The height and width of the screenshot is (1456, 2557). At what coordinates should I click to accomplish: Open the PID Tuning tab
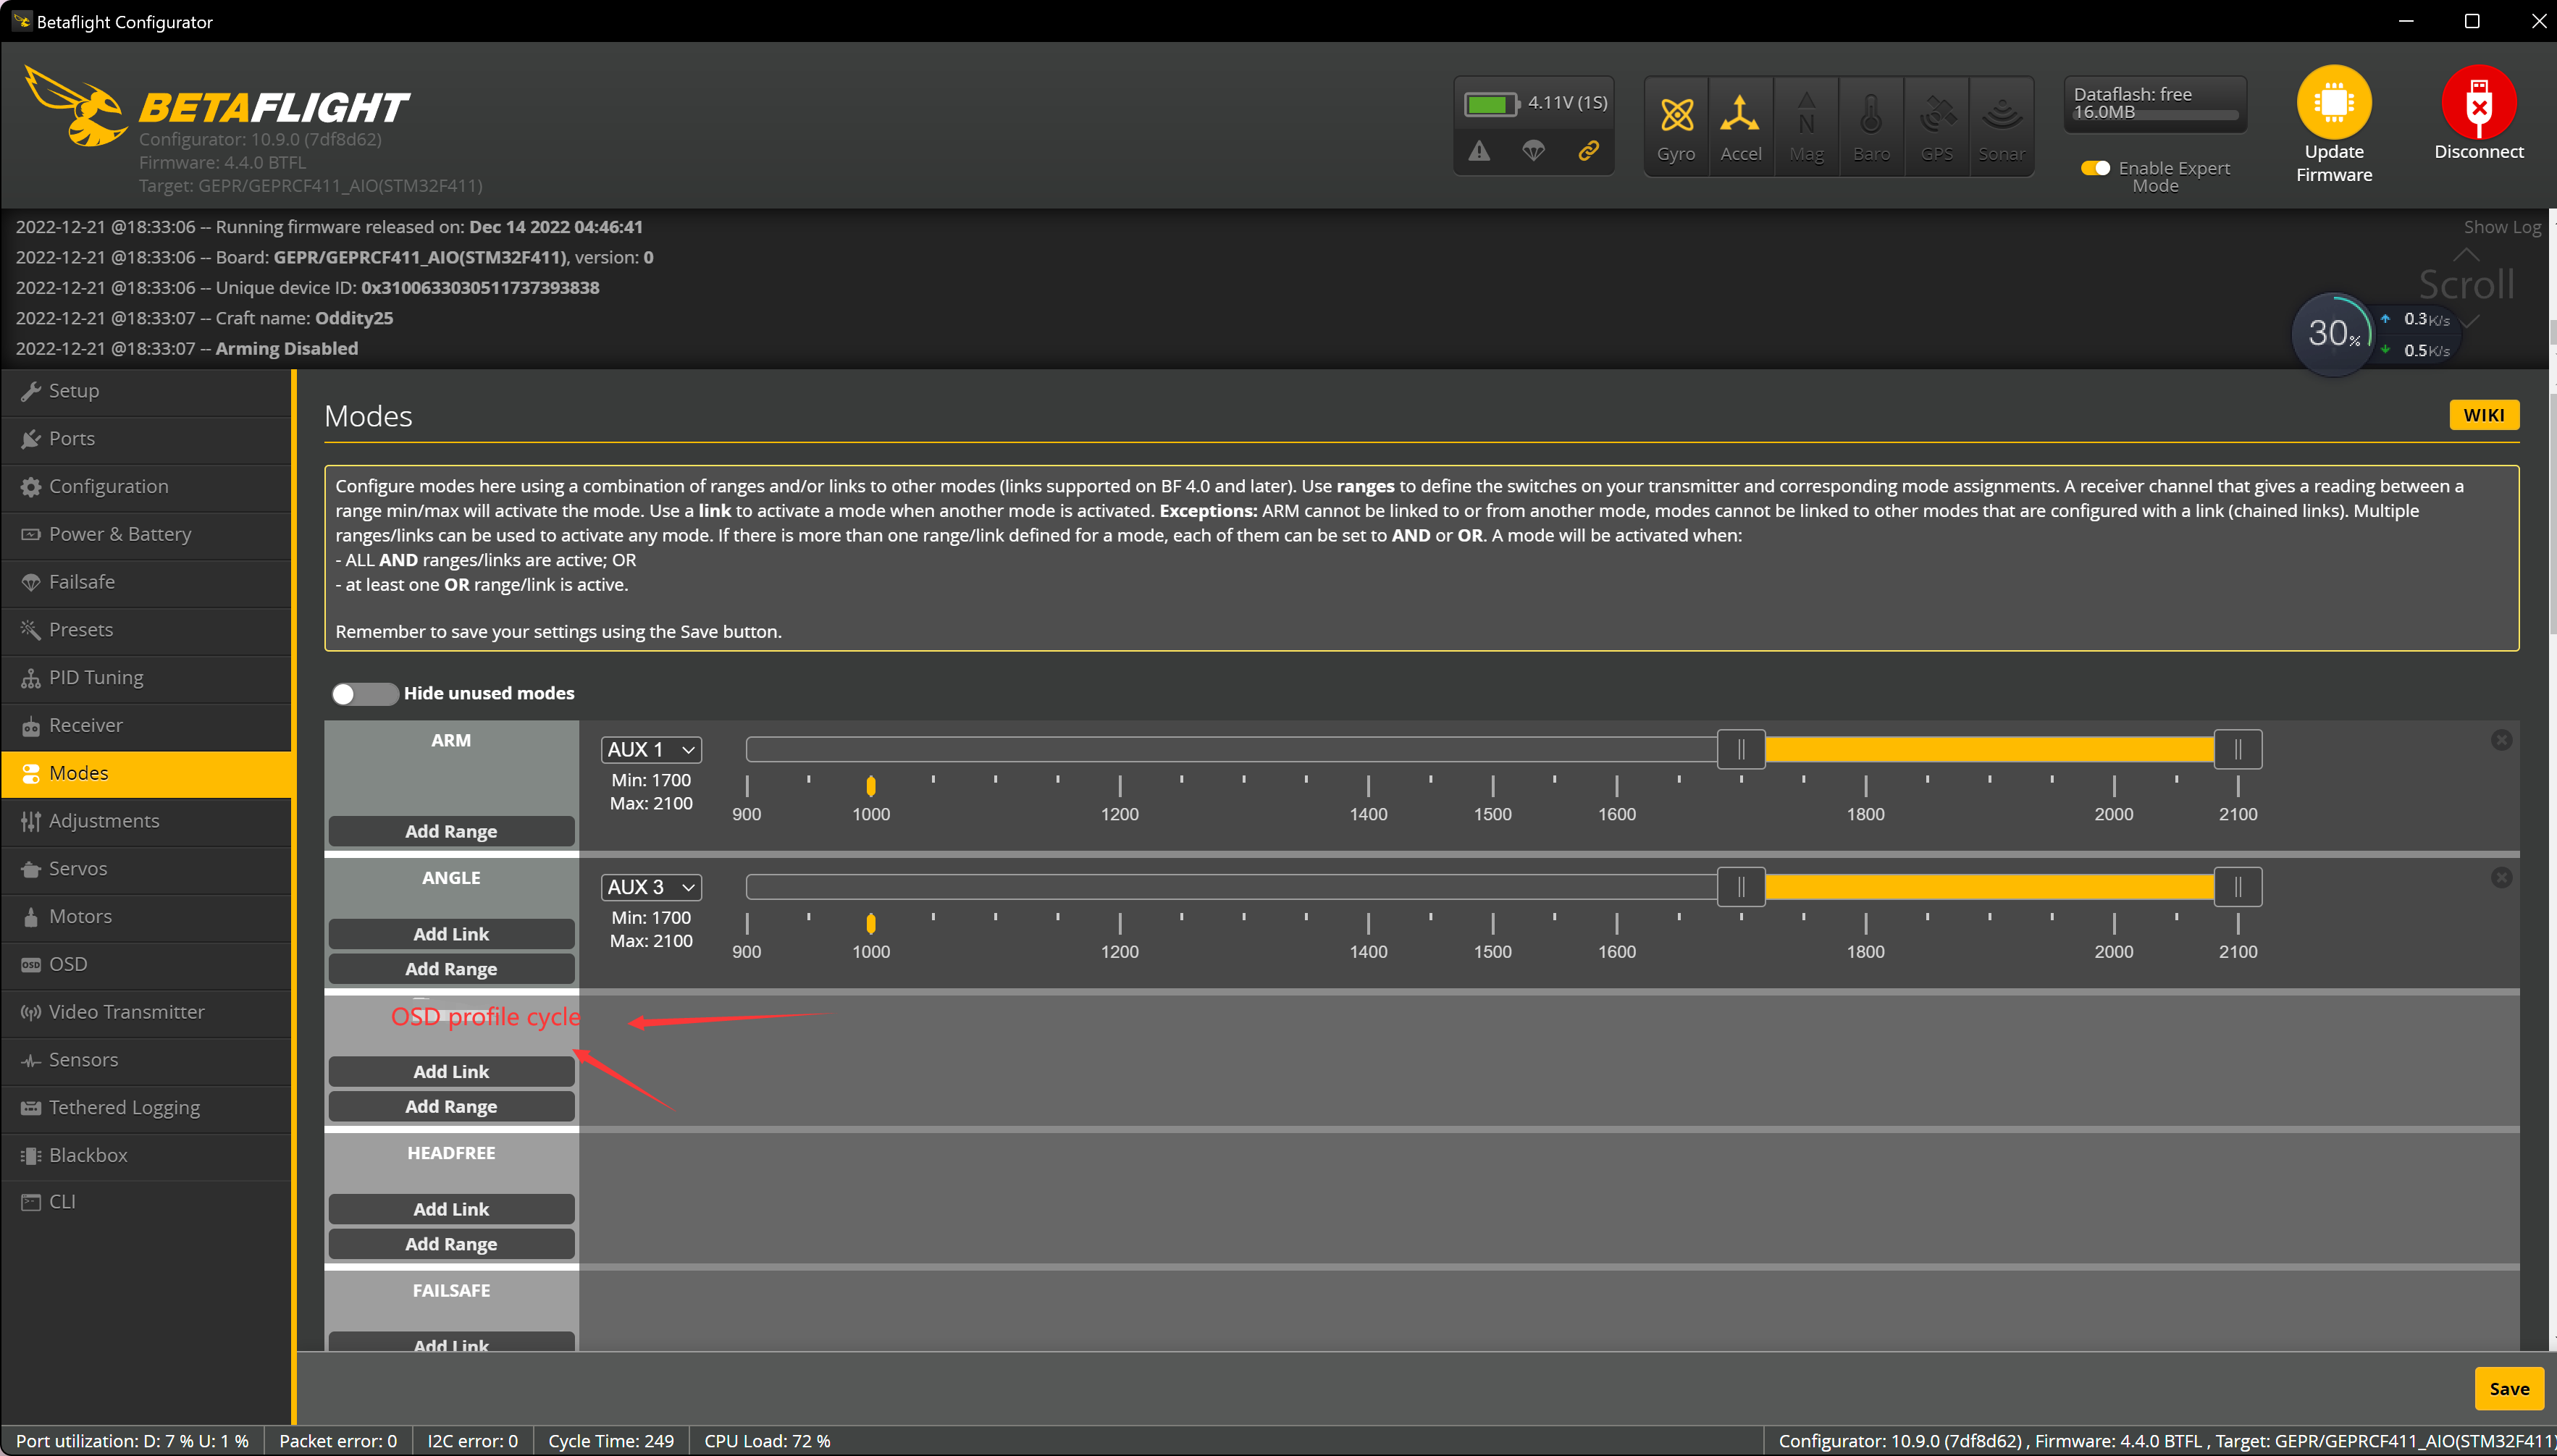(96, 677)
